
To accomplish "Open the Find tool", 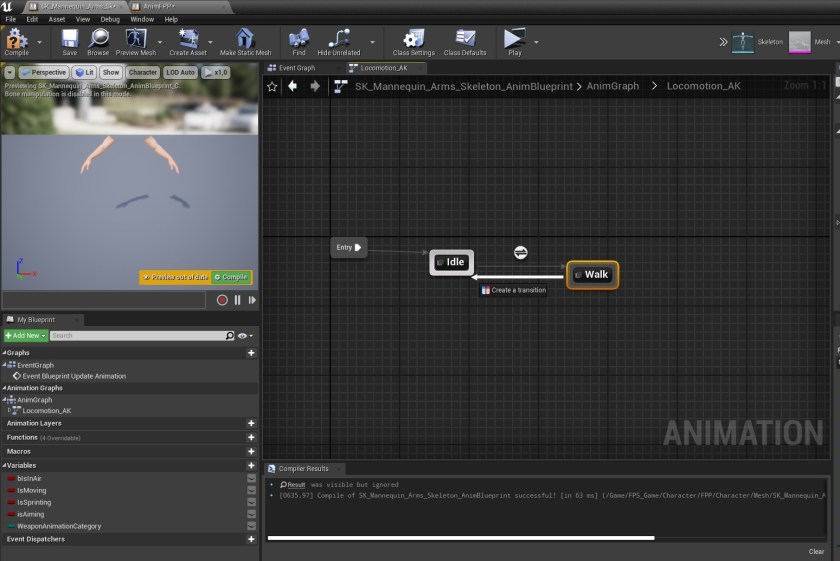I will (299, 40).
